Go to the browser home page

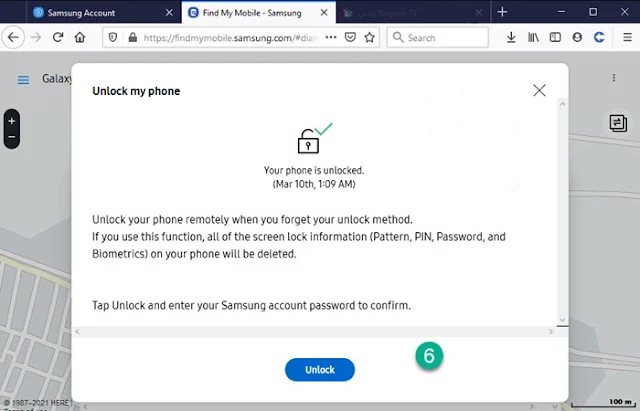click(80, 37)
